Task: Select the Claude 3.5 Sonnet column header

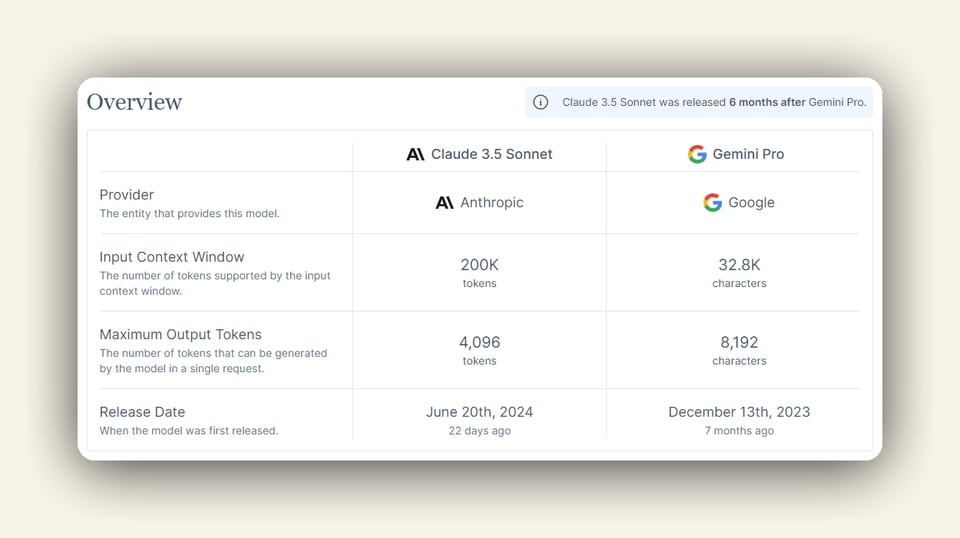Action: click(479, 154)
